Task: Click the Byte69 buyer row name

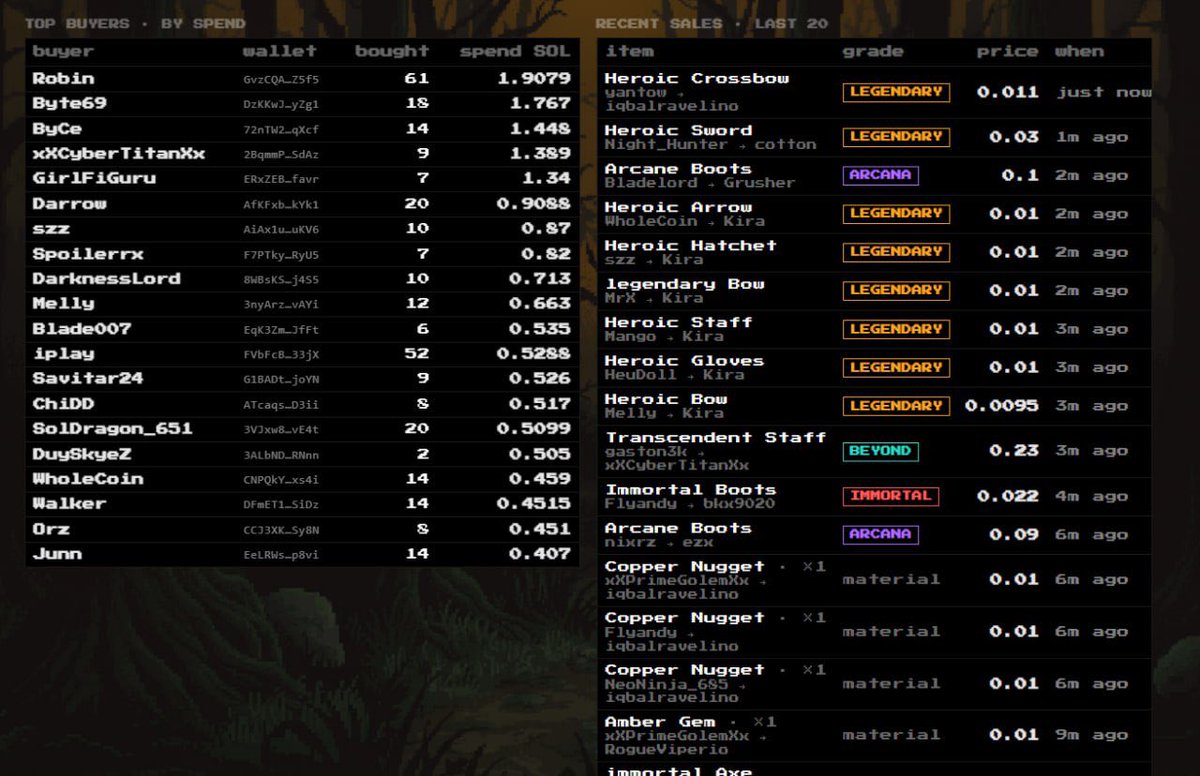Action: pyautogui.click(x=69, y=103)
